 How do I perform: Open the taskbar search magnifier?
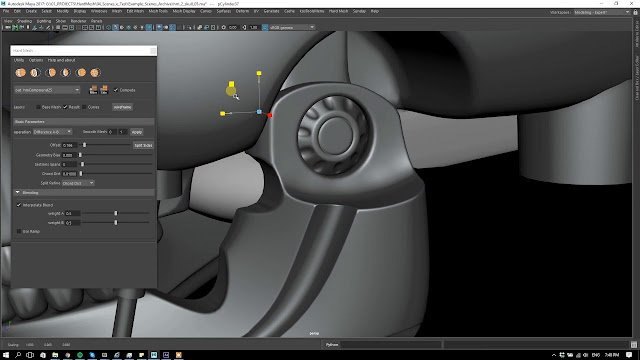coord(18,355)
